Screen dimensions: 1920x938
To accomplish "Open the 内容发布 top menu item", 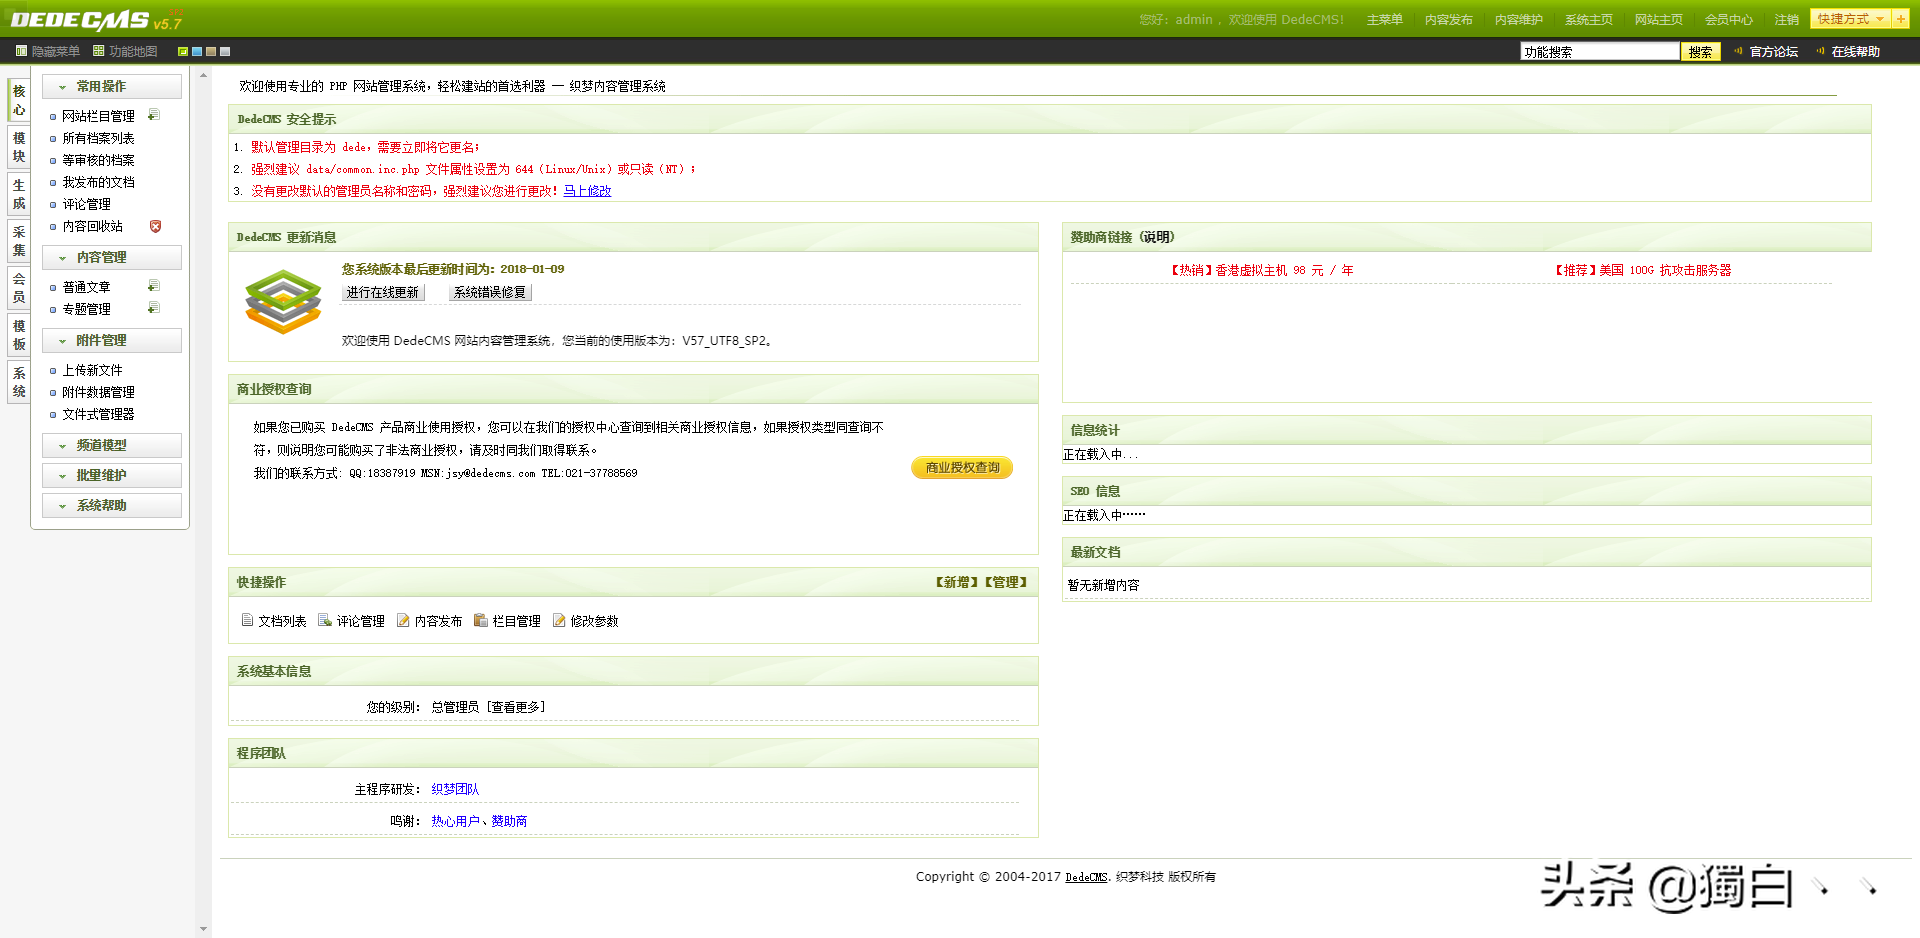I will pos(1448,20).
